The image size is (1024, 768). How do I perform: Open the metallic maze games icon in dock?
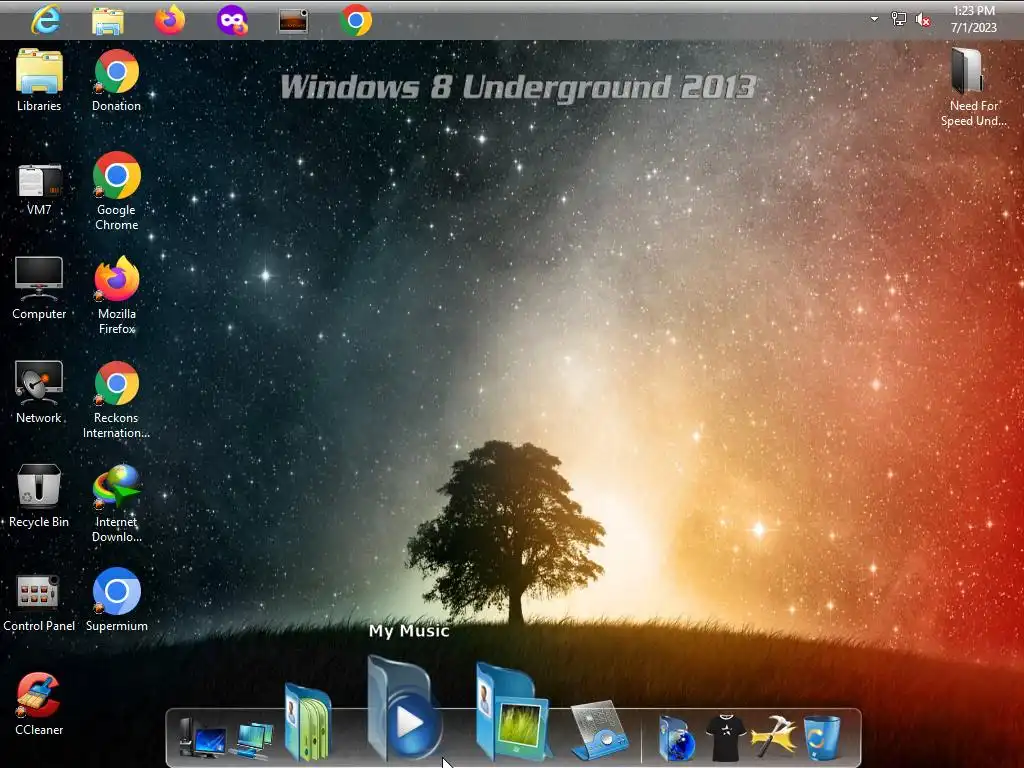pos(599,730)
